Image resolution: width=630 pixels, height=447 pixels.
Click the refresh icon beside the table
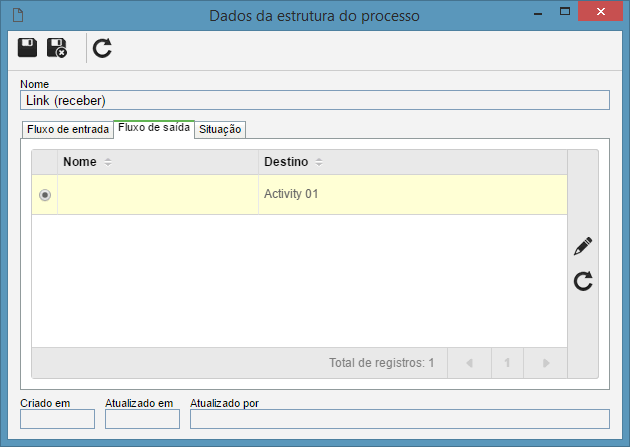click(583, 281)
